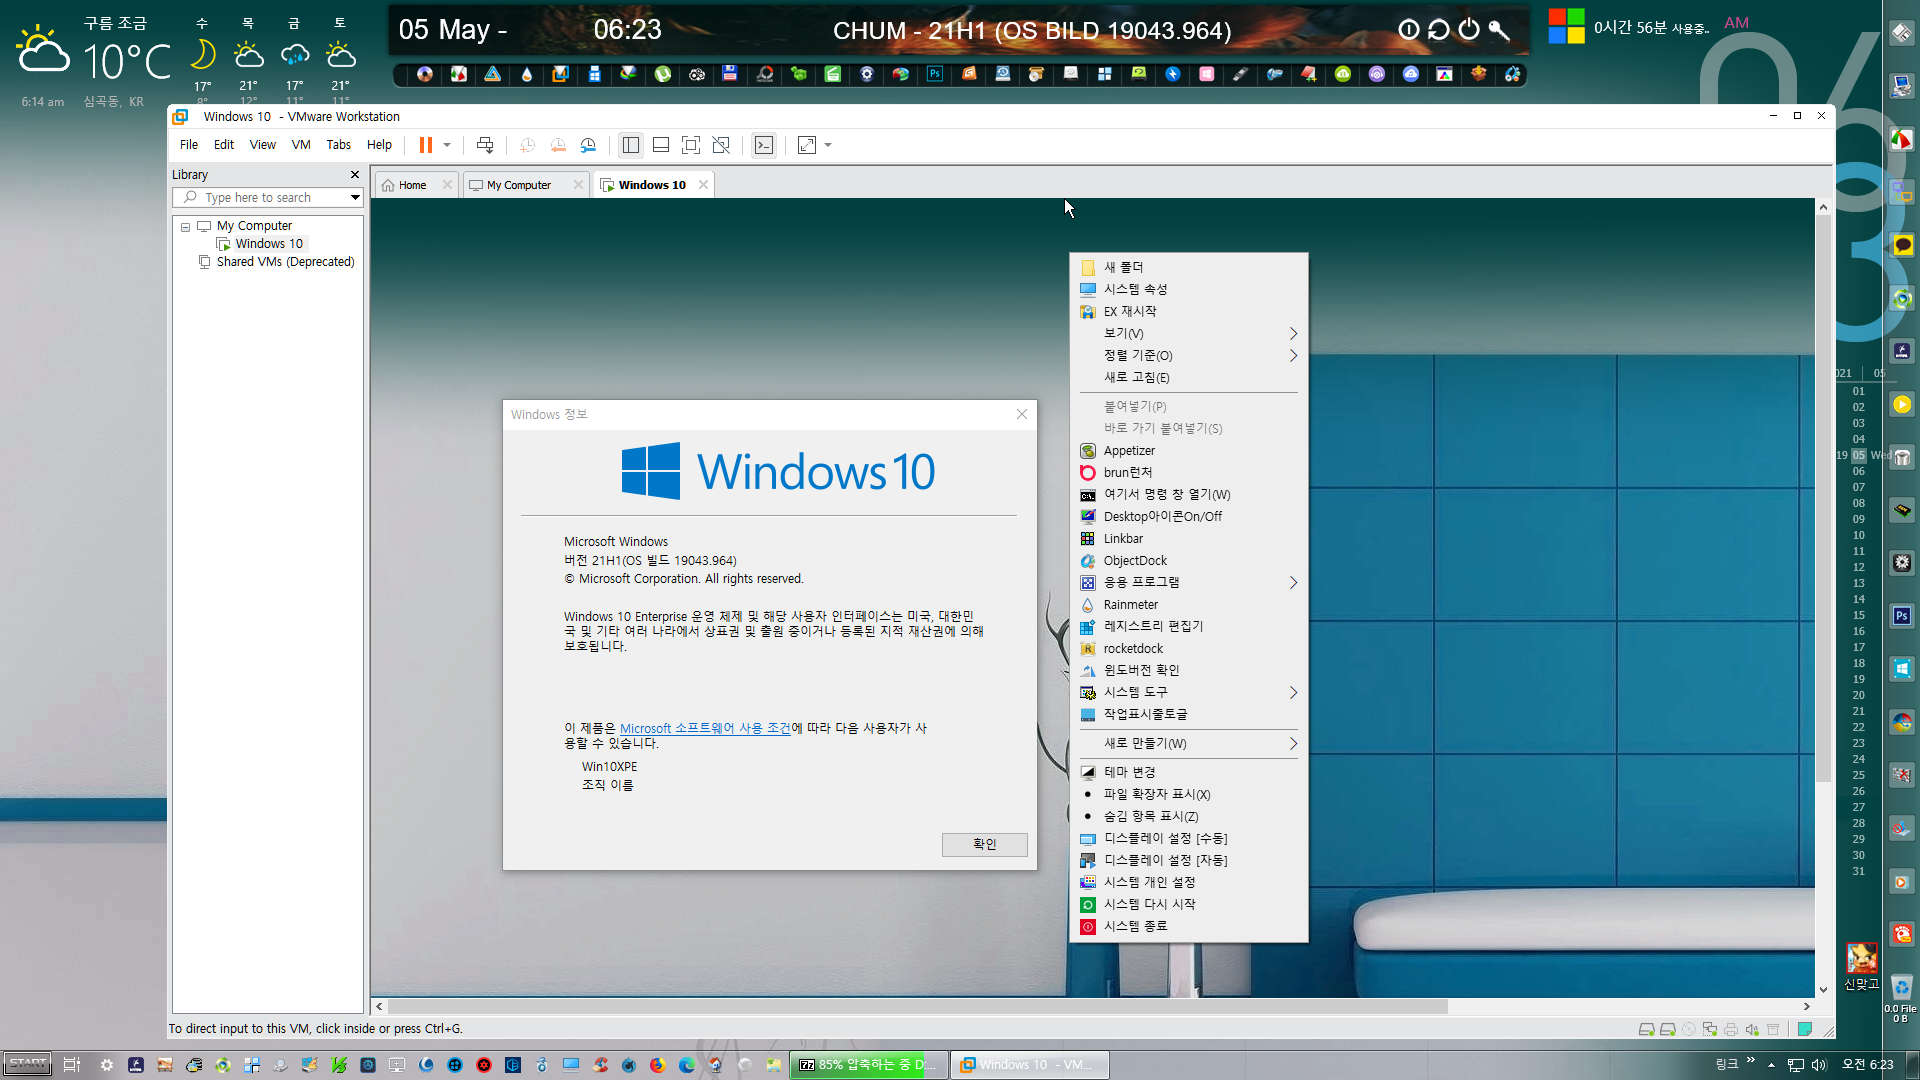This screenshot has height=1080, width=1920.
Task: Click Send Ctrl+Alt+Del toolbar icon
Action: (x=485, y=145)
